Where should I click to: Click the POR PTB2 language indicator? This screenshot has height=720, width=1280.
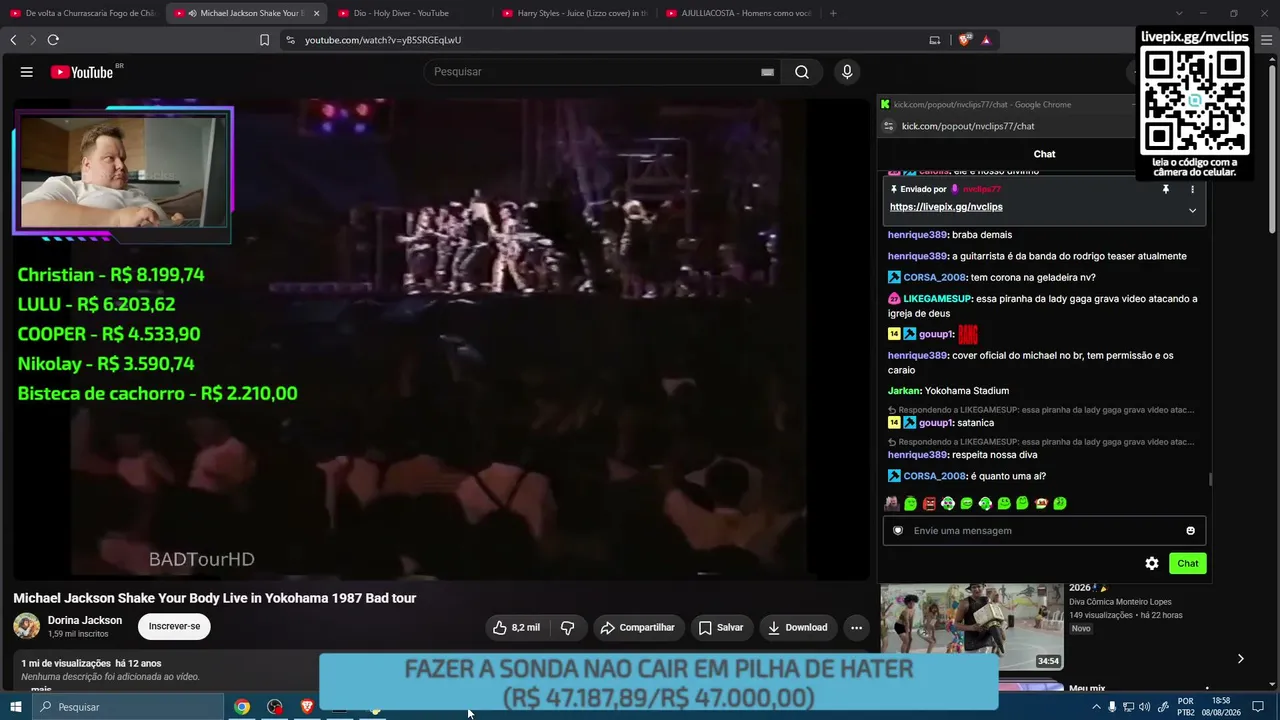point(1186,707)
